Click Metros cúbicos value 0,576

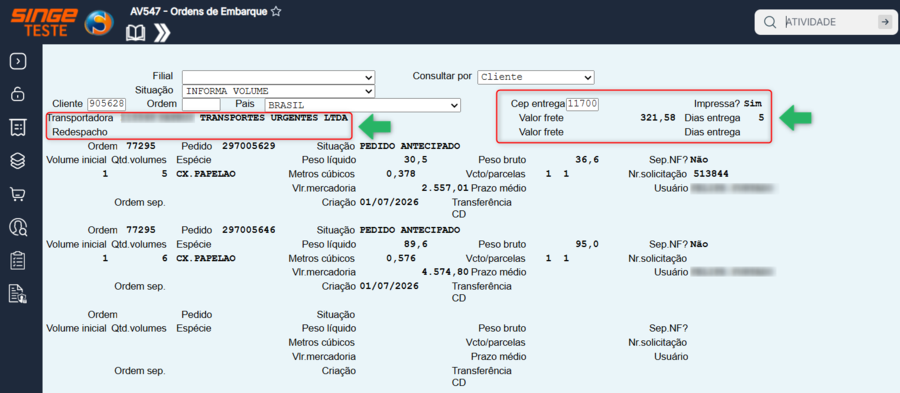(401, 258)
